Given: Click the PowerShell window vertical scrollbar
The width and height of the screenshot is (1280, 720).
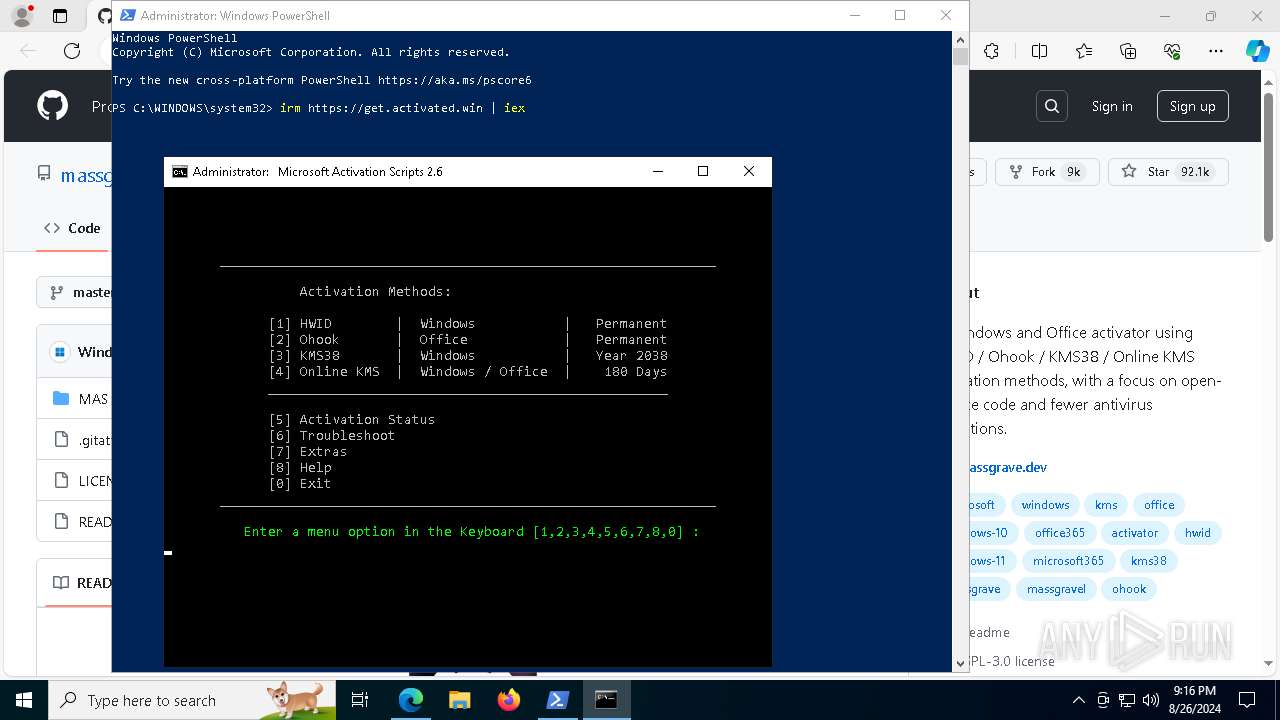Looking at the screenshot, I should tap(960, 350).
